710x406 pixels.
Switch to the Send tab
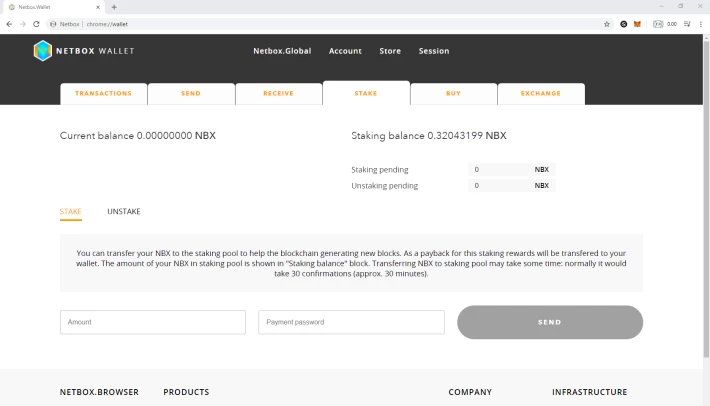[x=191, y=94]
